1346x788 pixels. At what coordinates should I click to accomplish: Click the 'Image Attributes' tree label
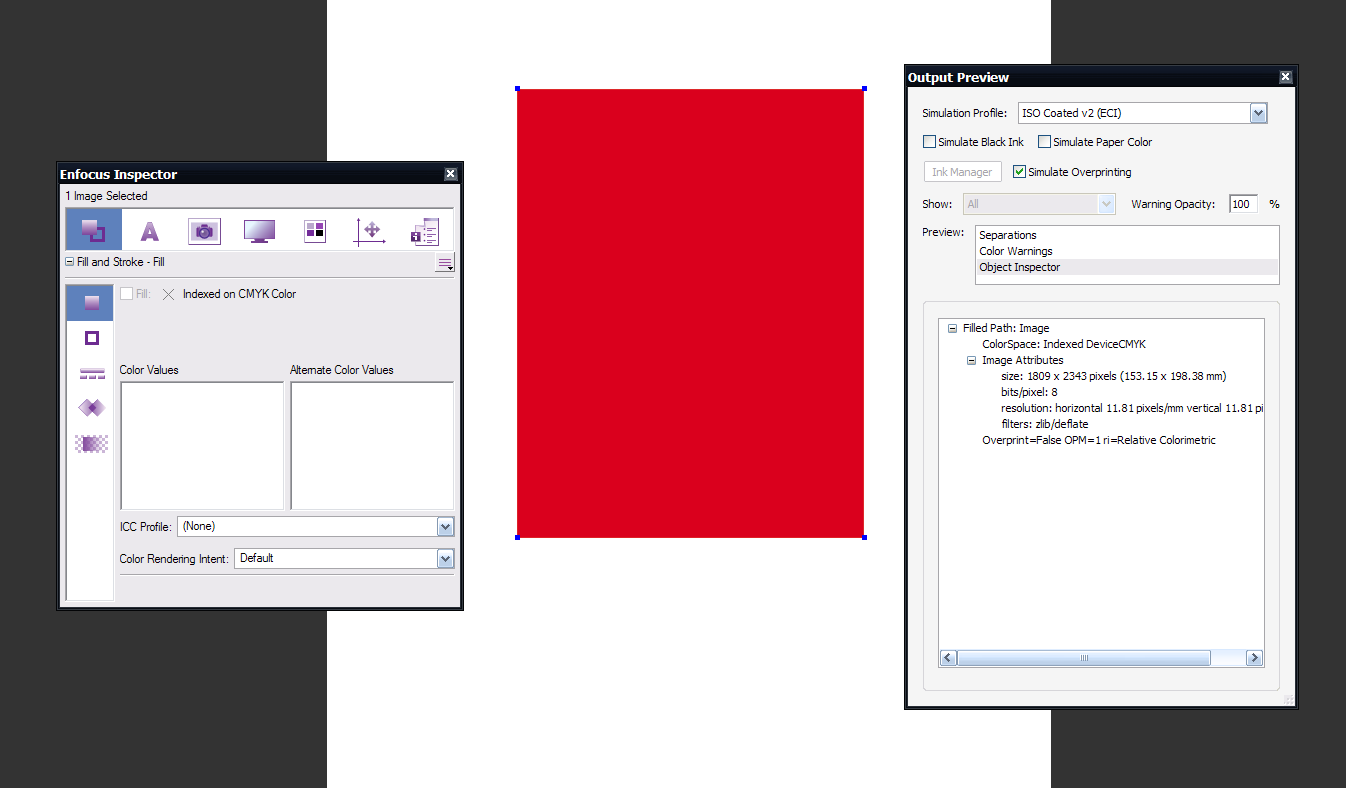(x=1023, y=360)
